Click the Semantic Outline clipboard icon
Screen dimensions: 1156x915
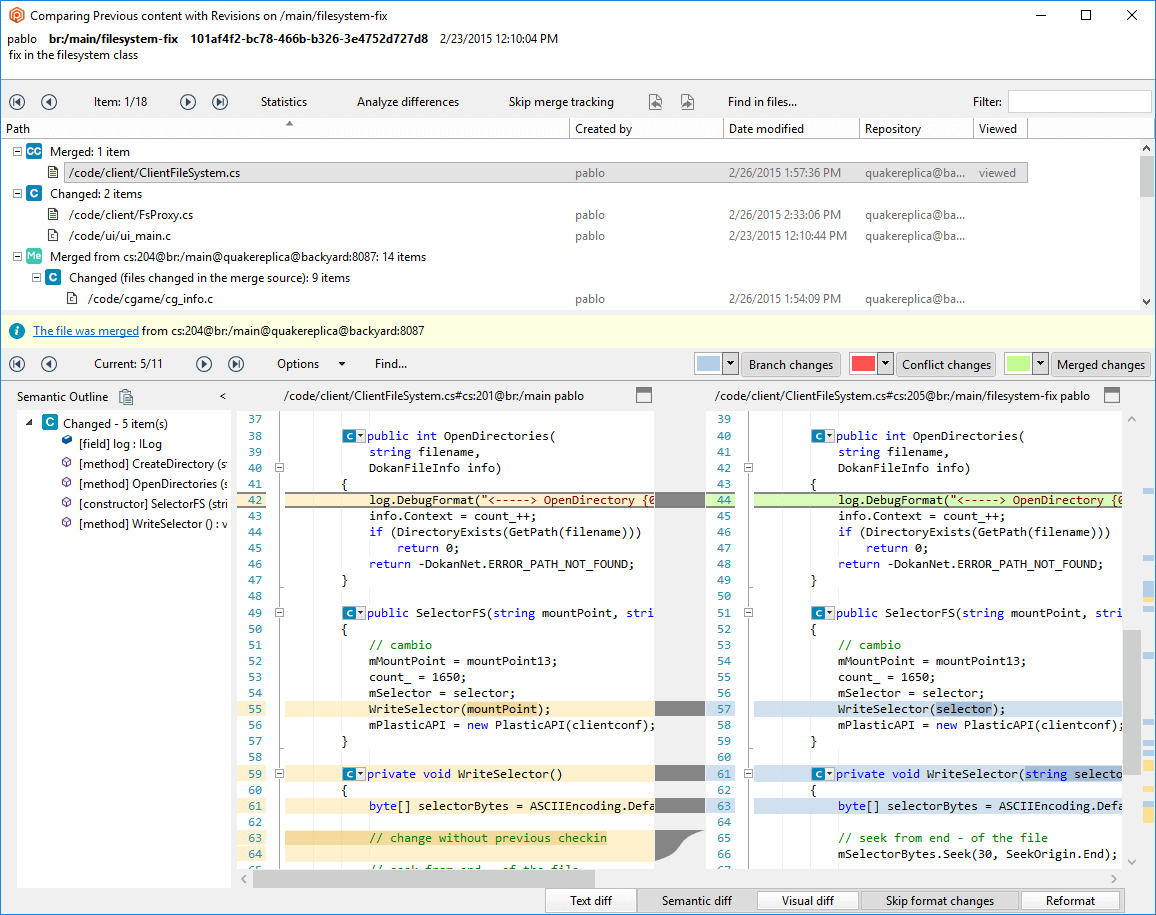tap(126, 397)
